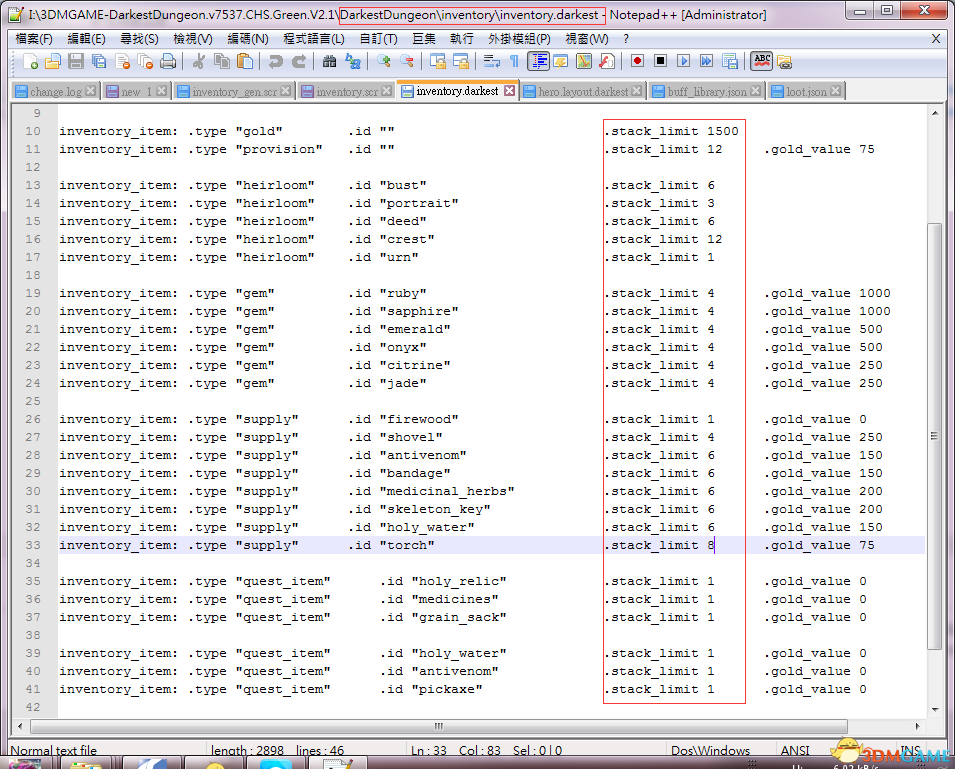Click the Save All icon
955x769 pixels.
click(x=99, y=61)
